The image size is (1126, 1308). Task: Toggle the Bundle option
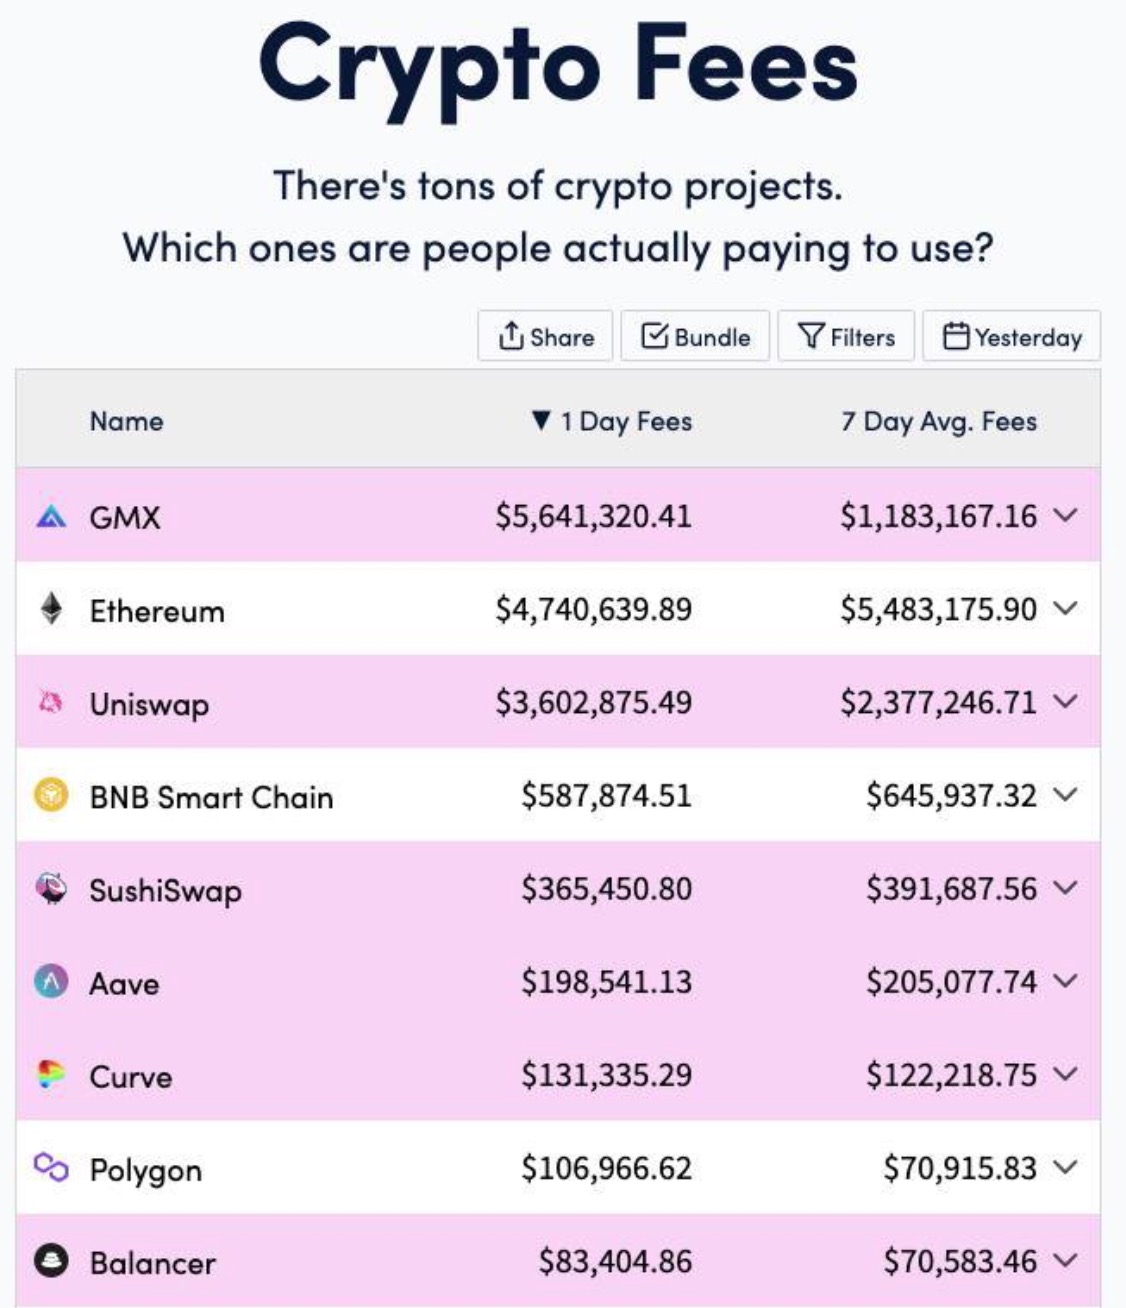(x=694, y=336)
